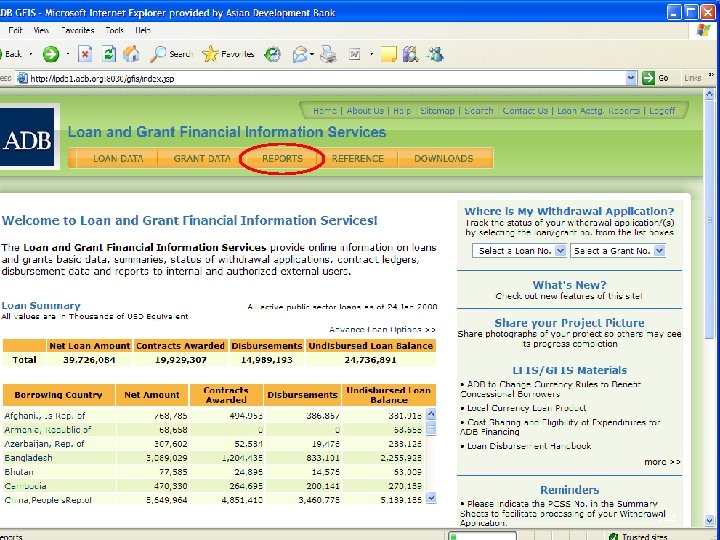Select the Bangladesh row text
This screenshot has height=540, width=720.
[28, 458]
